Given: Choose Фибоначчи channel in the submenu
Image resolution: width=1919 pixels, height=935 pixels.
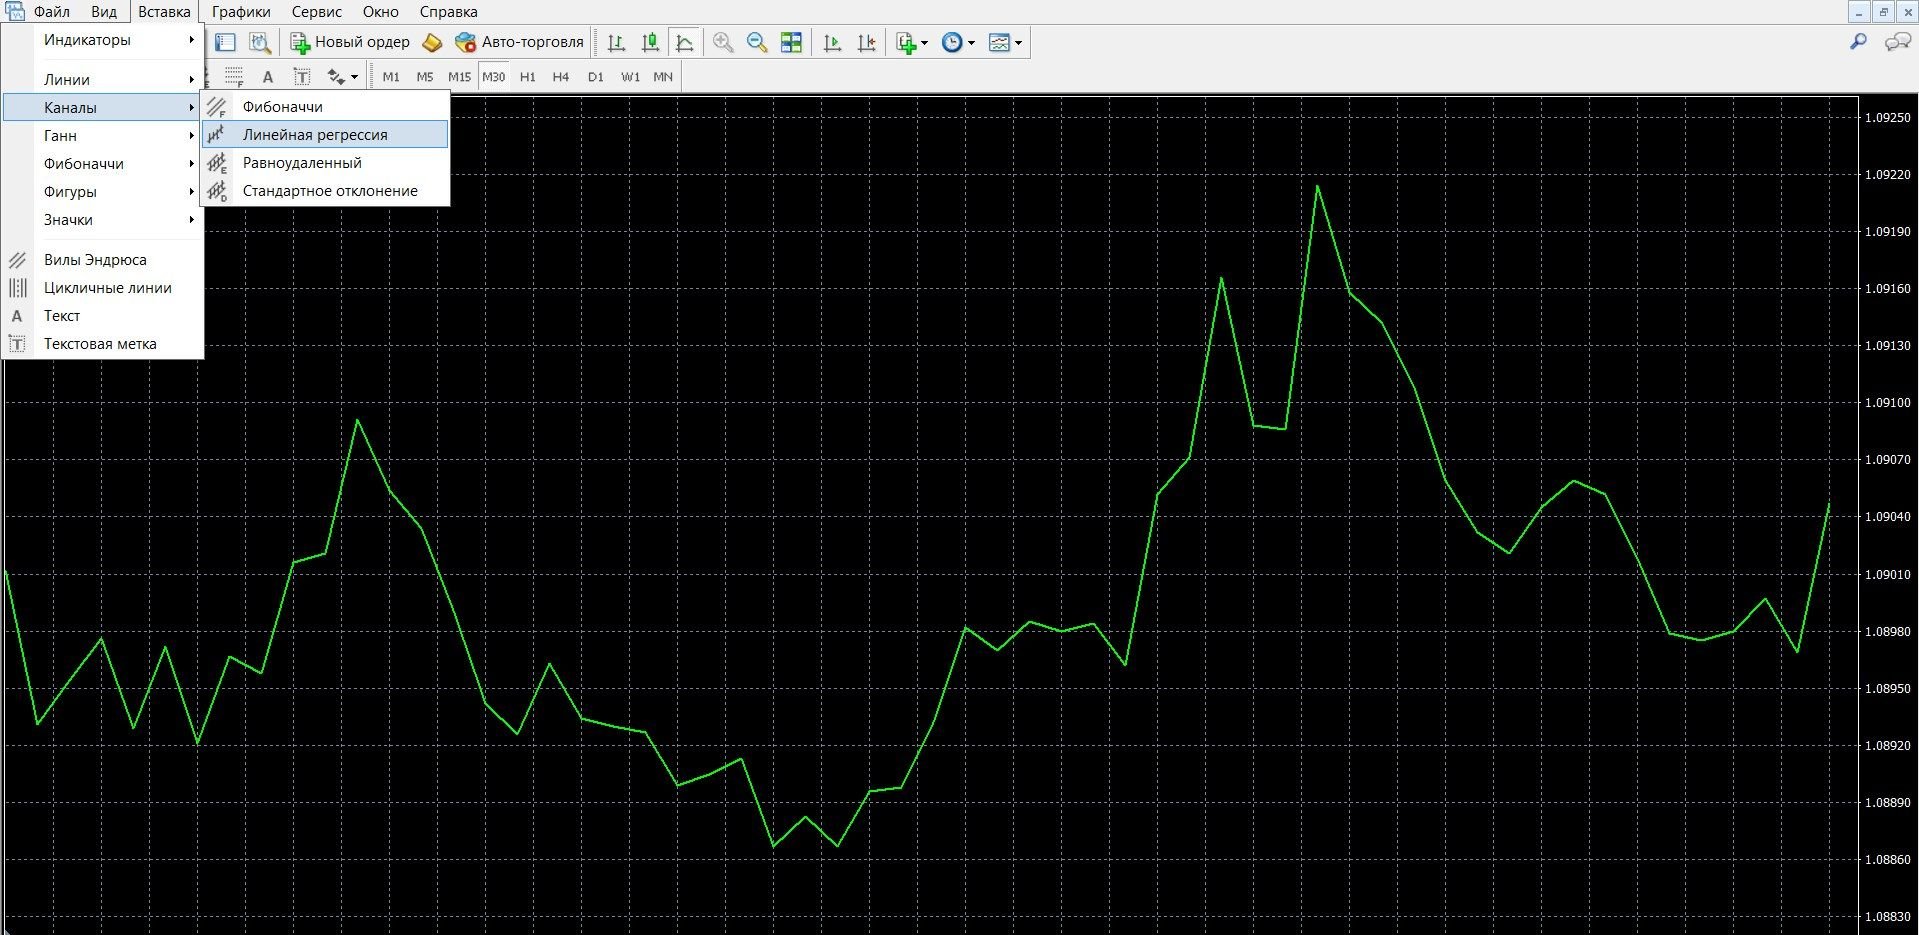Looking at the screenshot, I should (325, 107).
